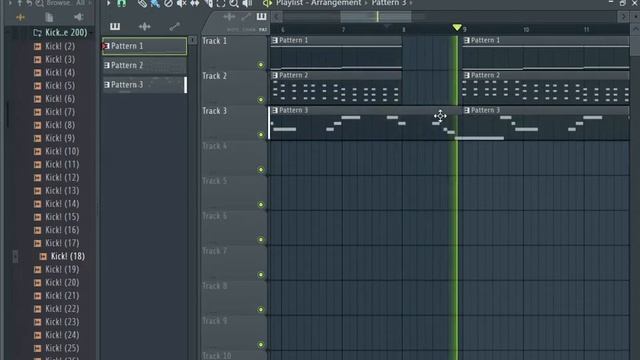640x360 pixels.
Task: Toggle the magnet snap icon in playlist toolbar
Action: tap(122, 3)
